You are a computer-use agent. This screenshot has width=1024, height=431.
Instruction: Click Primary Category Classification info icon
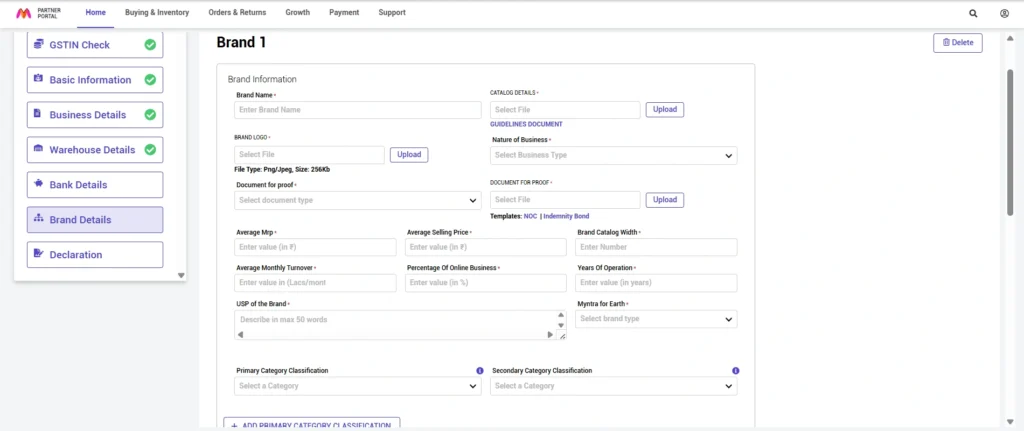coord(480,370)
